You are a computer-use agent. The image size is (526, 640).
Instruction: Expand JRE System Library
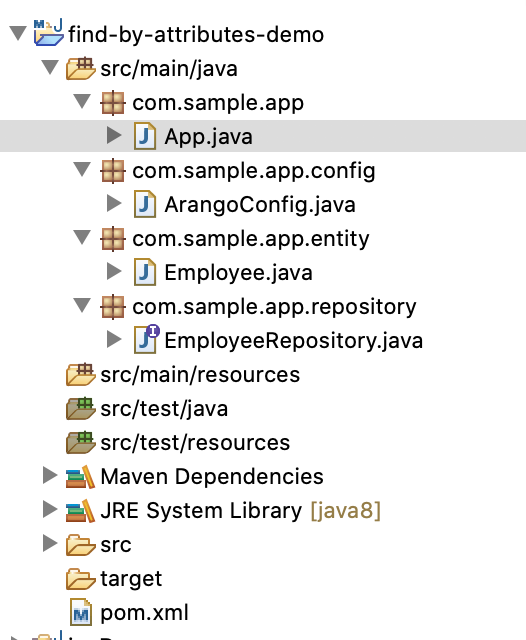[50, 509]
